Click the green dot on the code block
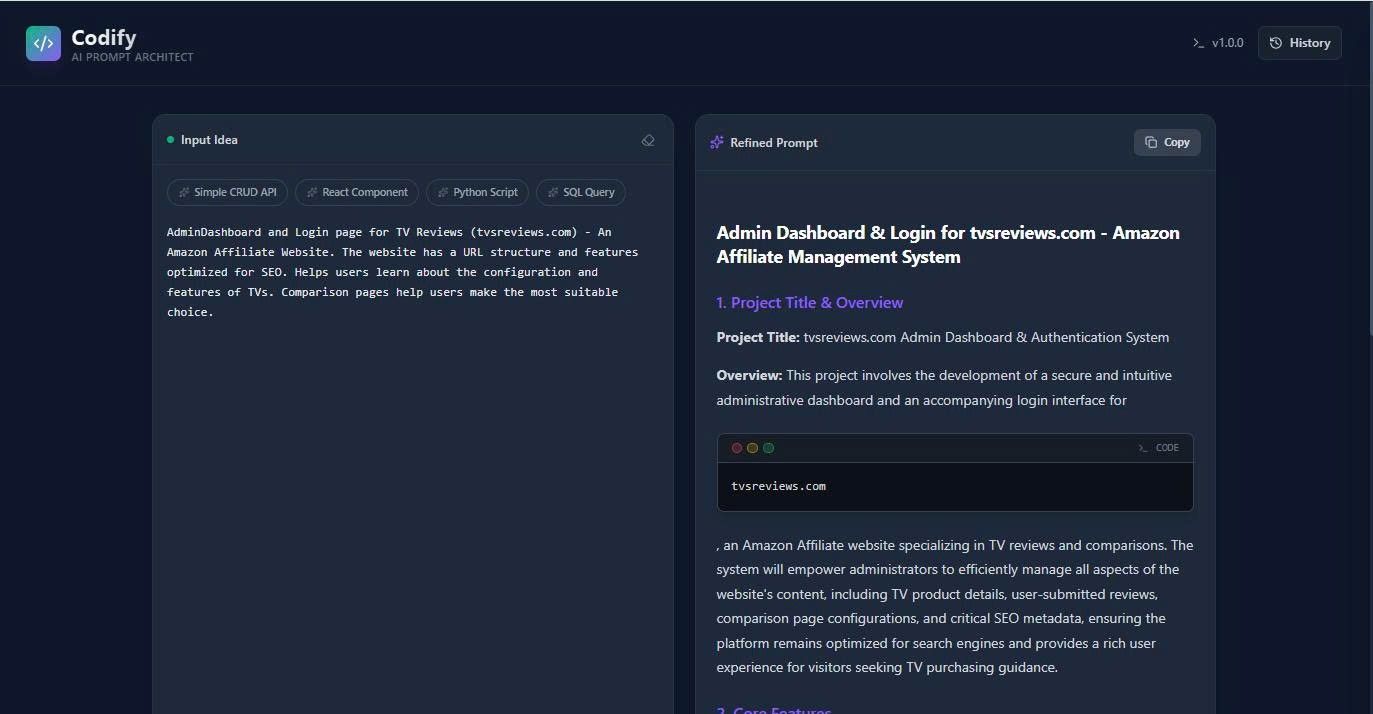Image resolution: width=1373 pixels, height=714 pixels. (769, 448)
